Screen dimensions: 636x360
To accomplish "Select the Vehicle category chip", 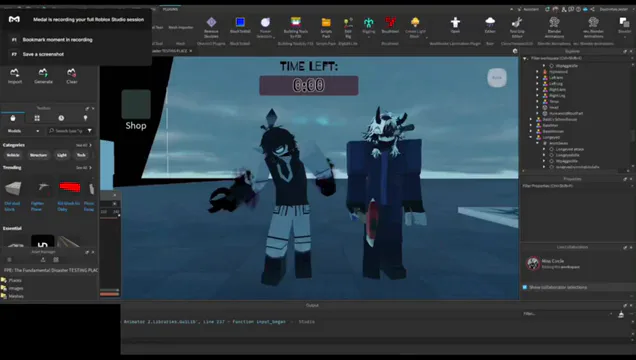I will 13,155.
